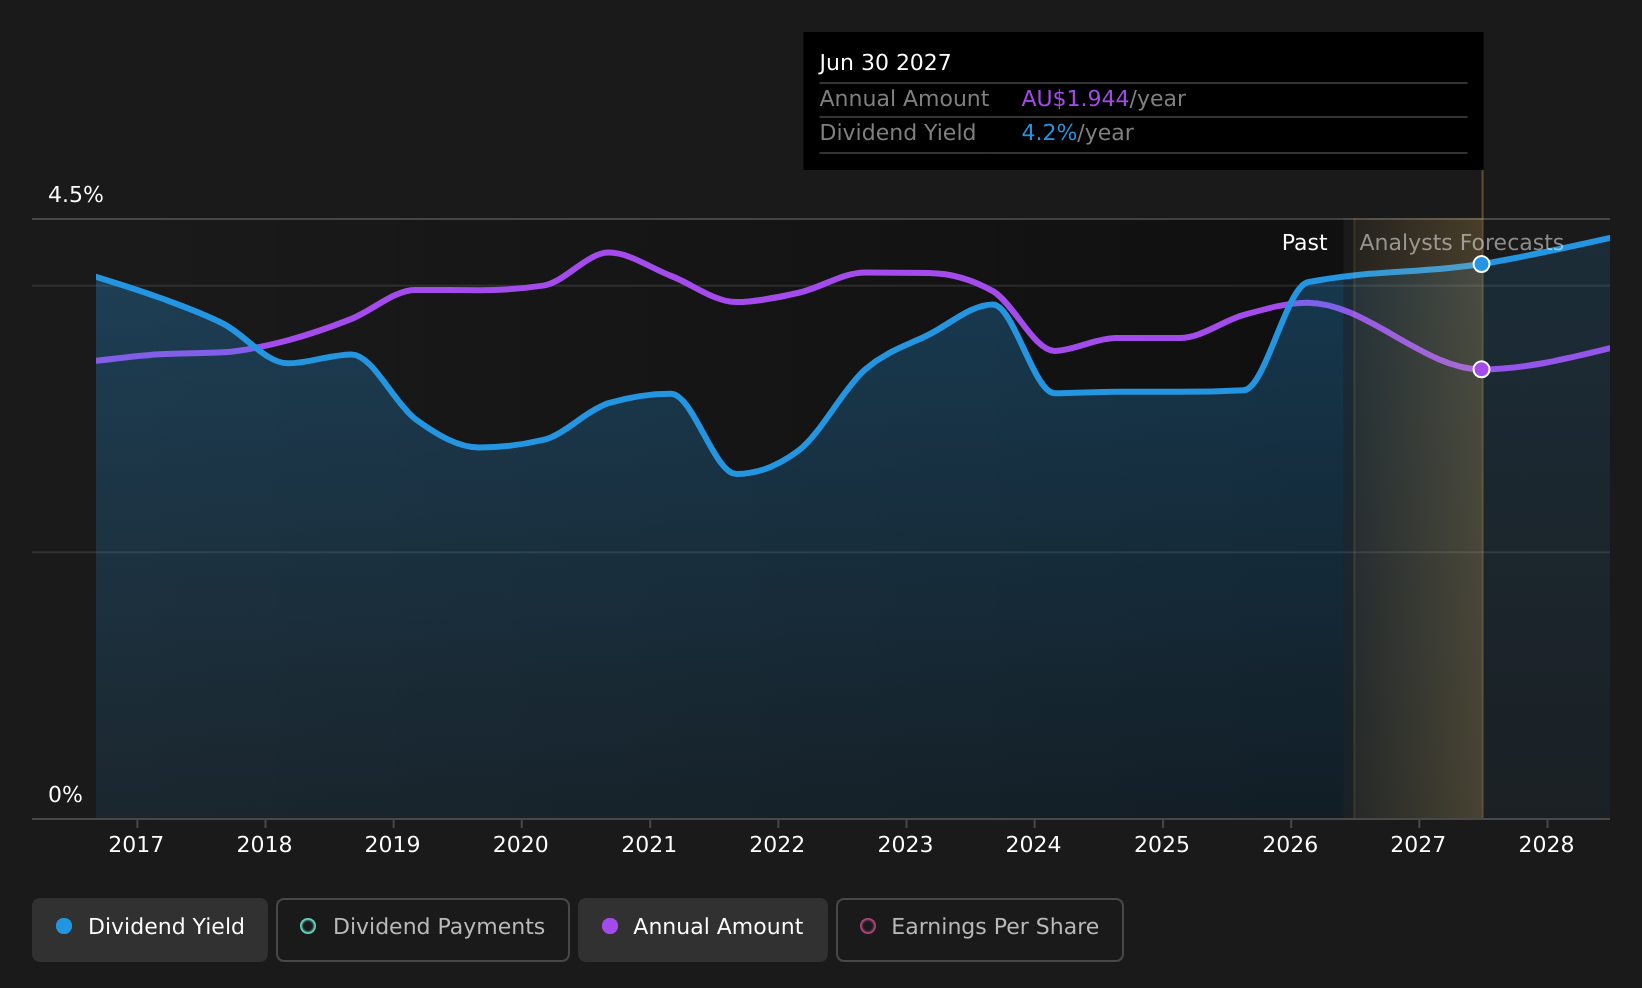This screenshot has width=1642, height=988.
Task: Click the 2027 x-axis label
Action: (1418, 845)
